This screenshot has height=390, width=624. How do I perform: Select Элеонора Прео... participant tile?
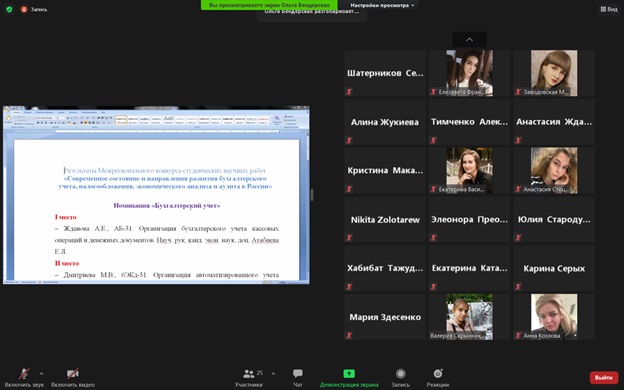469,219
